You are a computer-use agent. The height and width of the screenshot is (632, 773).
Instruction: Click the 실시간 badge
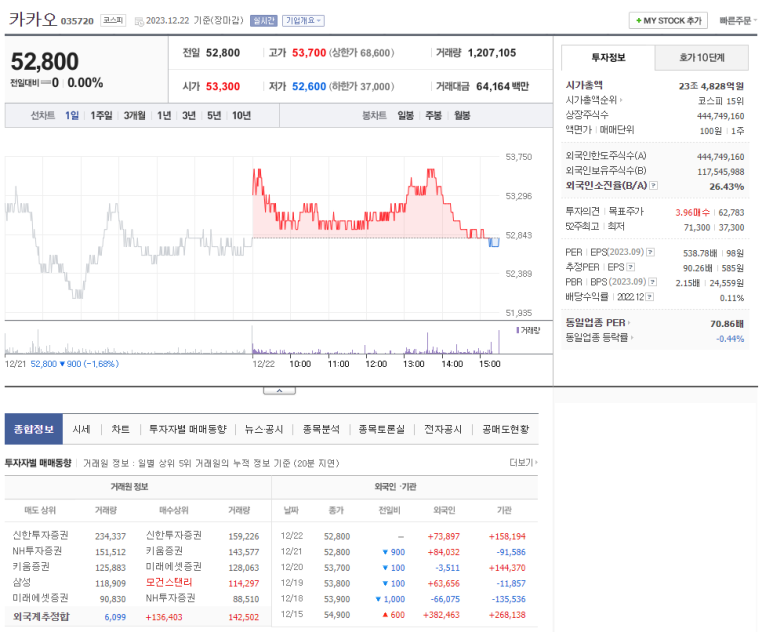[264, 21]
